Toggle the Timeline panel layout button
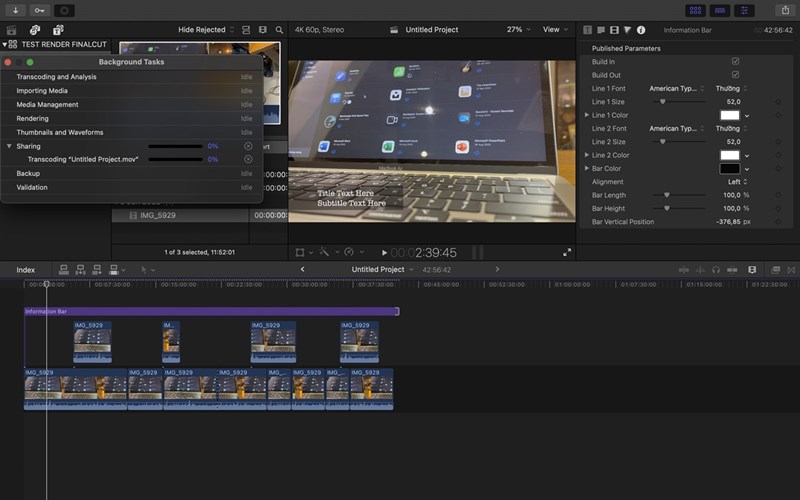Screen dimensions: 800x500 coord(720,10)
